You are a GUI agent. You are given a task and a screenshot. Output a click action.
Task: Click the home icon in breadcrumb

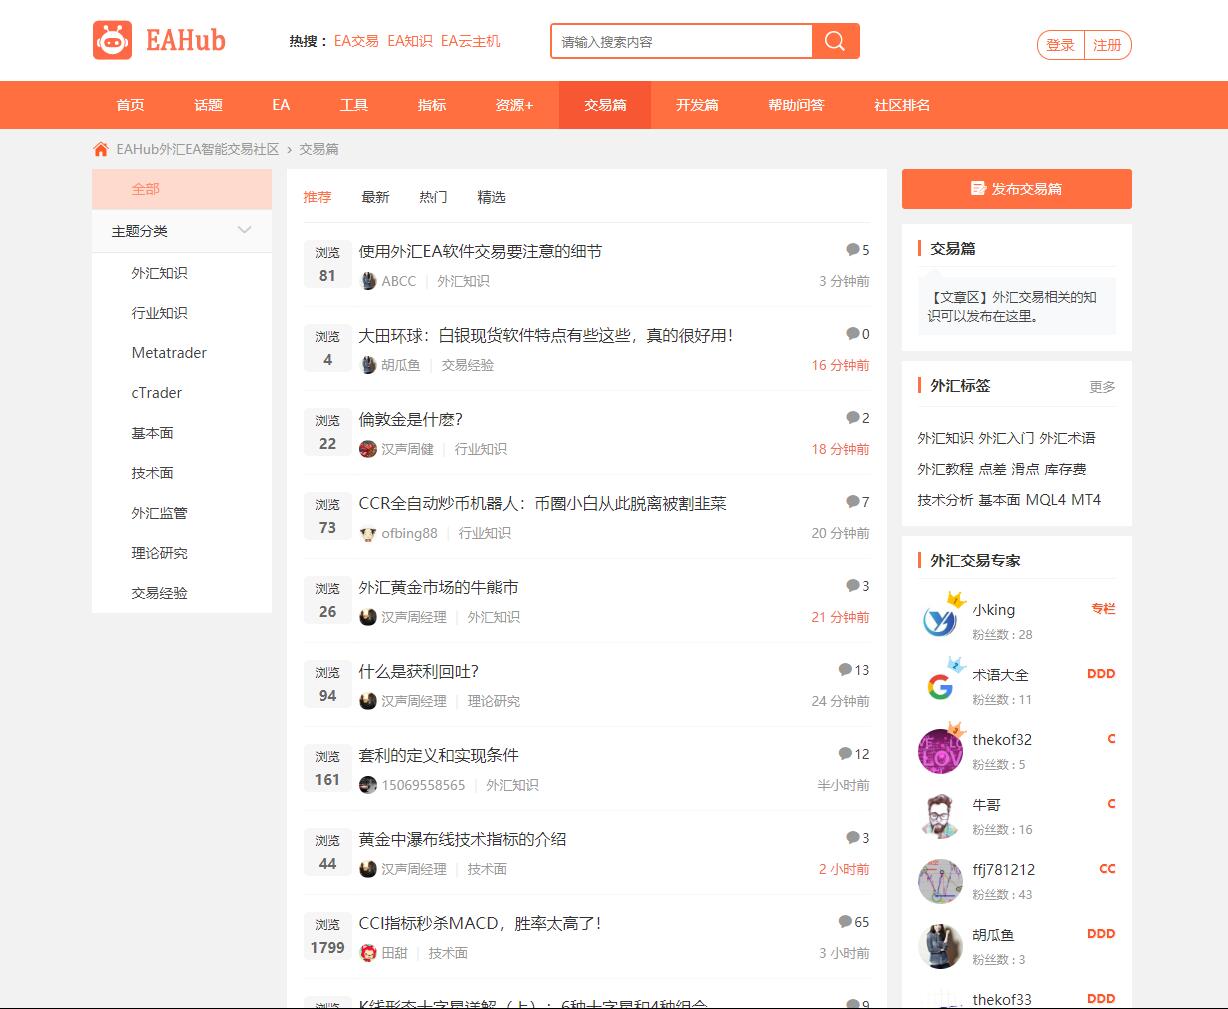[100, 149]
